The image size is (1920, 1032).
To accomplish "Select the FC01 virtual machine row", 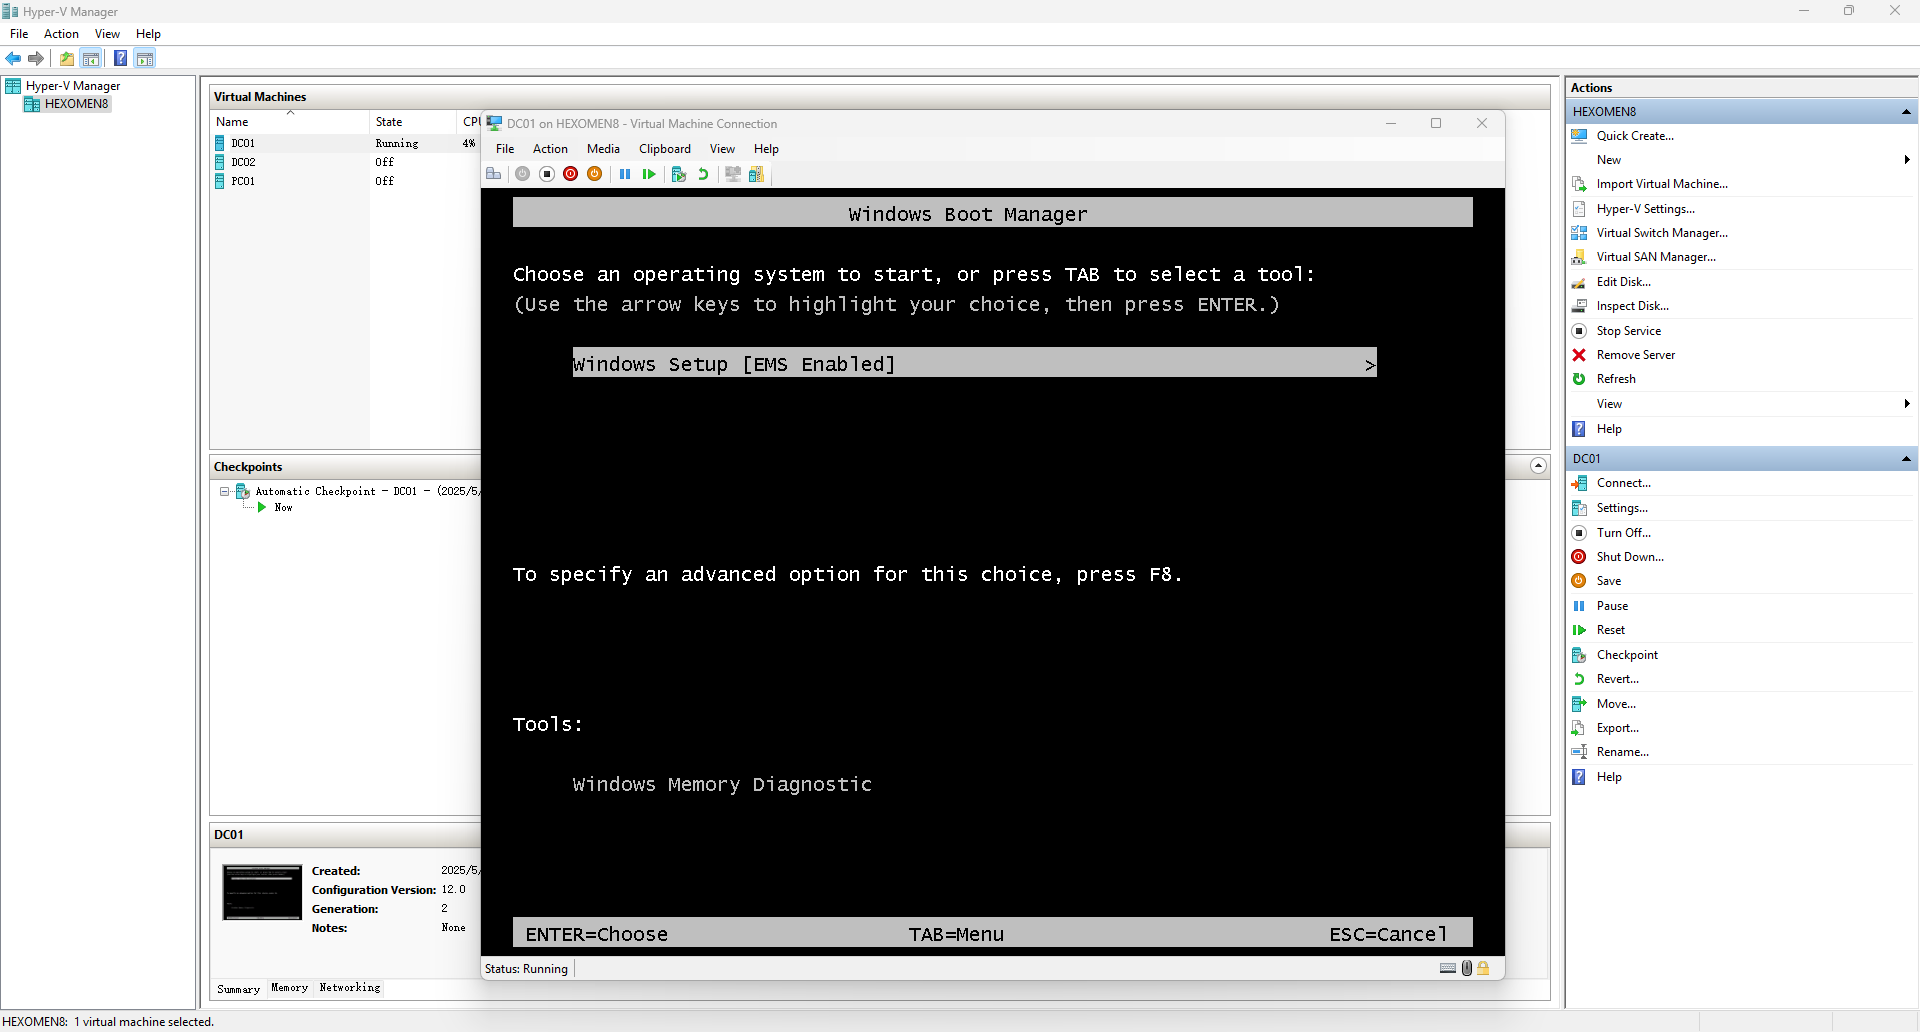I will [x=345, y=181].
